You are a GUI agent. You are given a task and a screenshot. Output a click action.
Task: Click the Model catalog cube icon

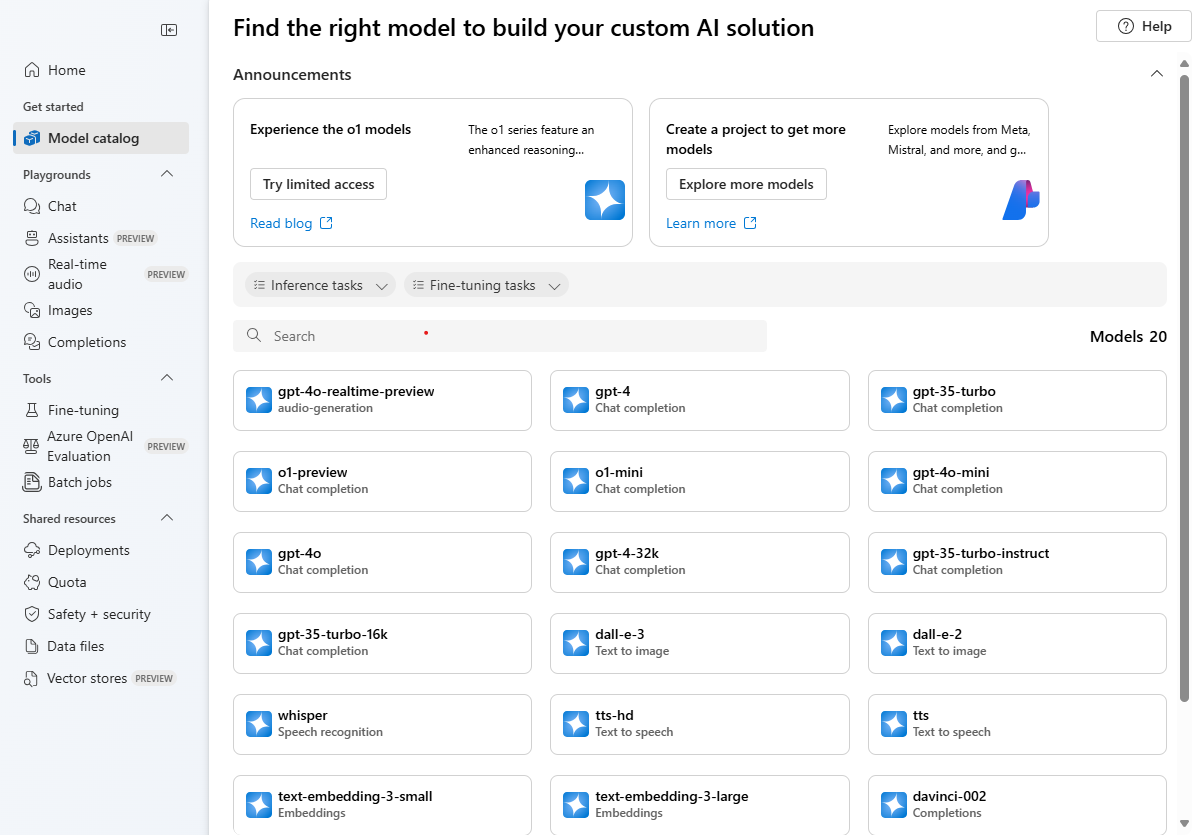click(32, 138)
